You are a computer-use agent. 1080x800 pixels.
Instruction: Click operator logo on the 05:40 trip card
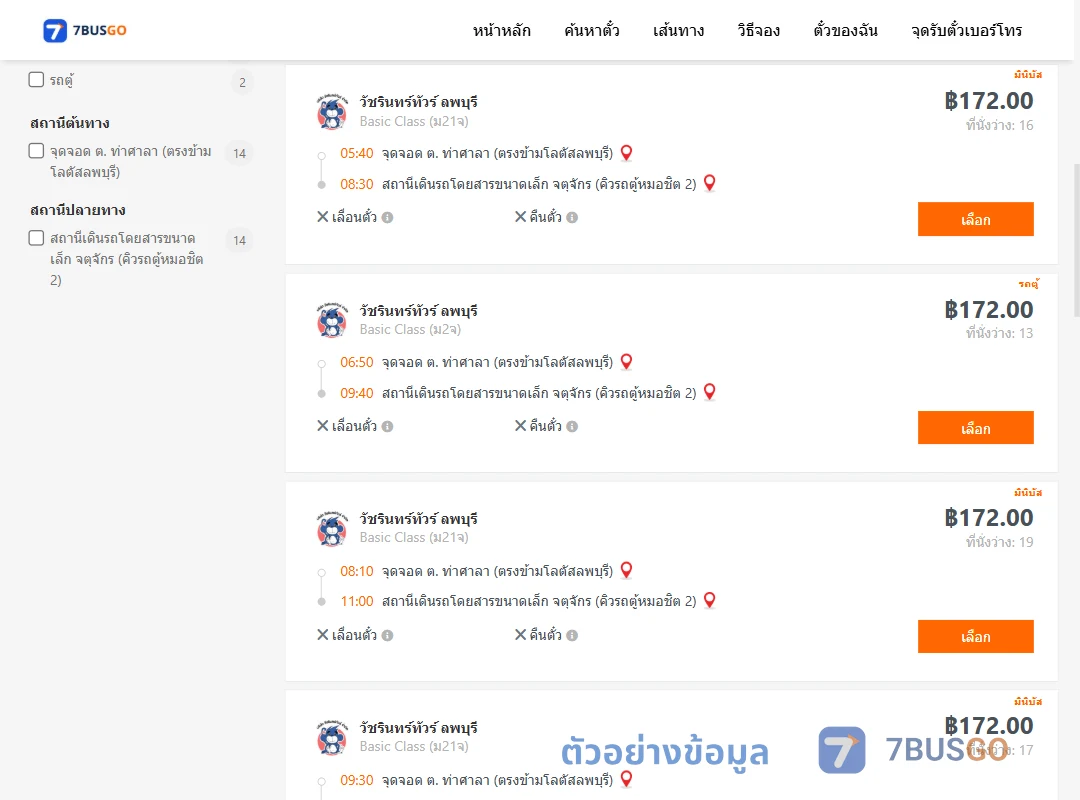pyautogui.click(x=332, y=112)
